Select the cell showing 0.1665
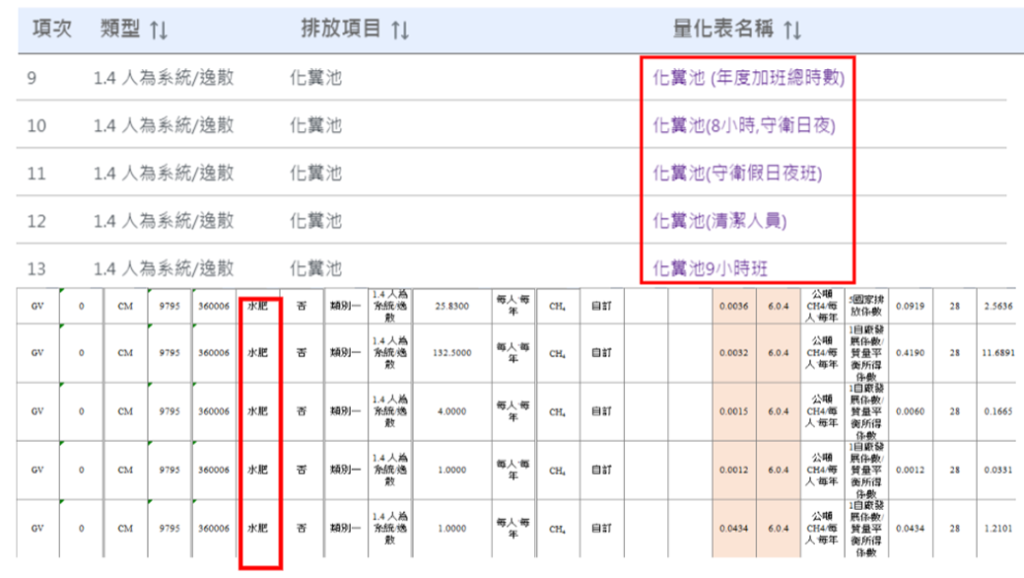 (999, 410)
